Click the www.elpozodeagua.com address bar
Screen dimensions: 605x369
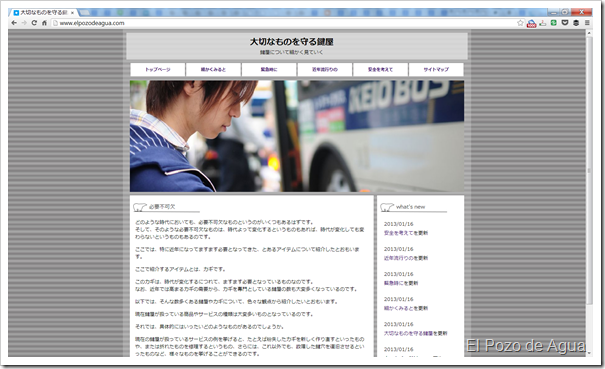(x=284, y=23)
